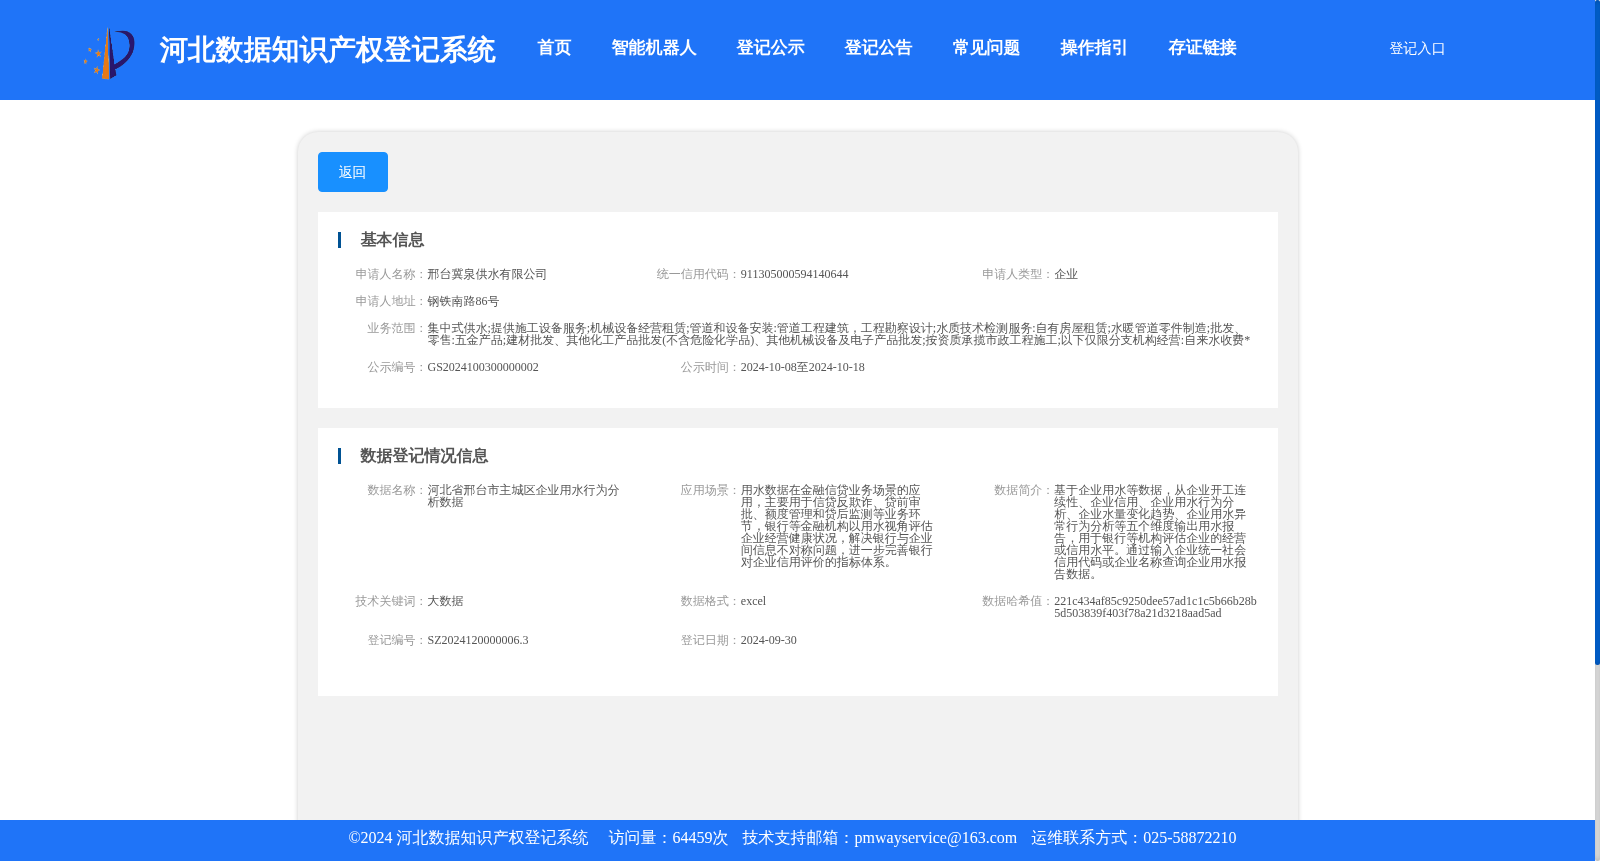Select applicant type value 企业
The height and width of the screenshot is (861, 1600).
tap(1066, 274)
